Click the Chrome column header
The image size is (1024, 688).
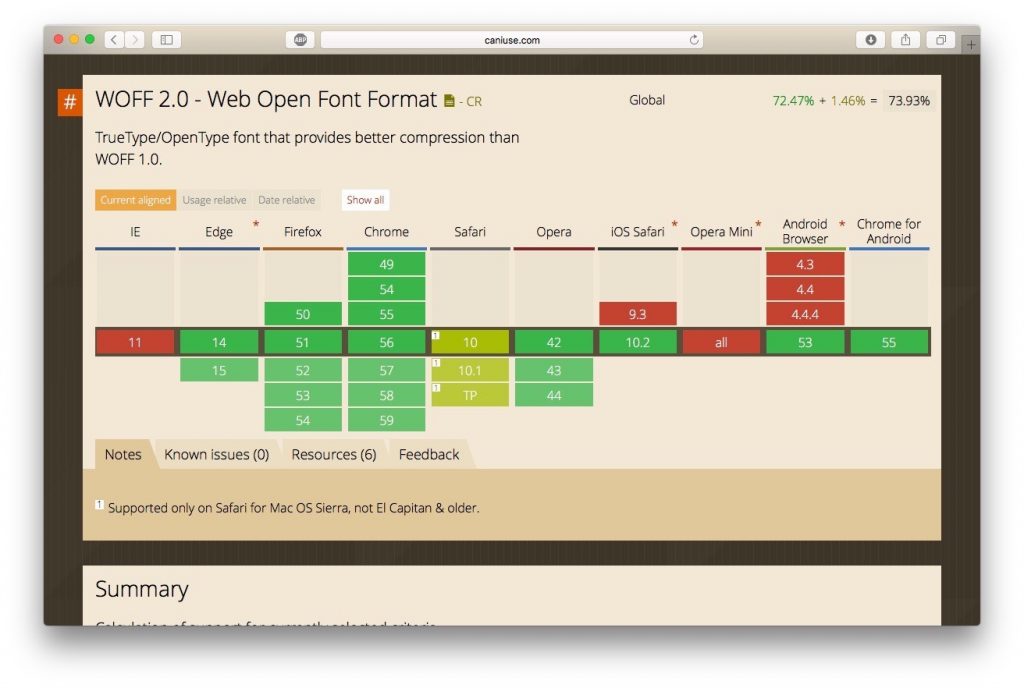pos(387,232)
